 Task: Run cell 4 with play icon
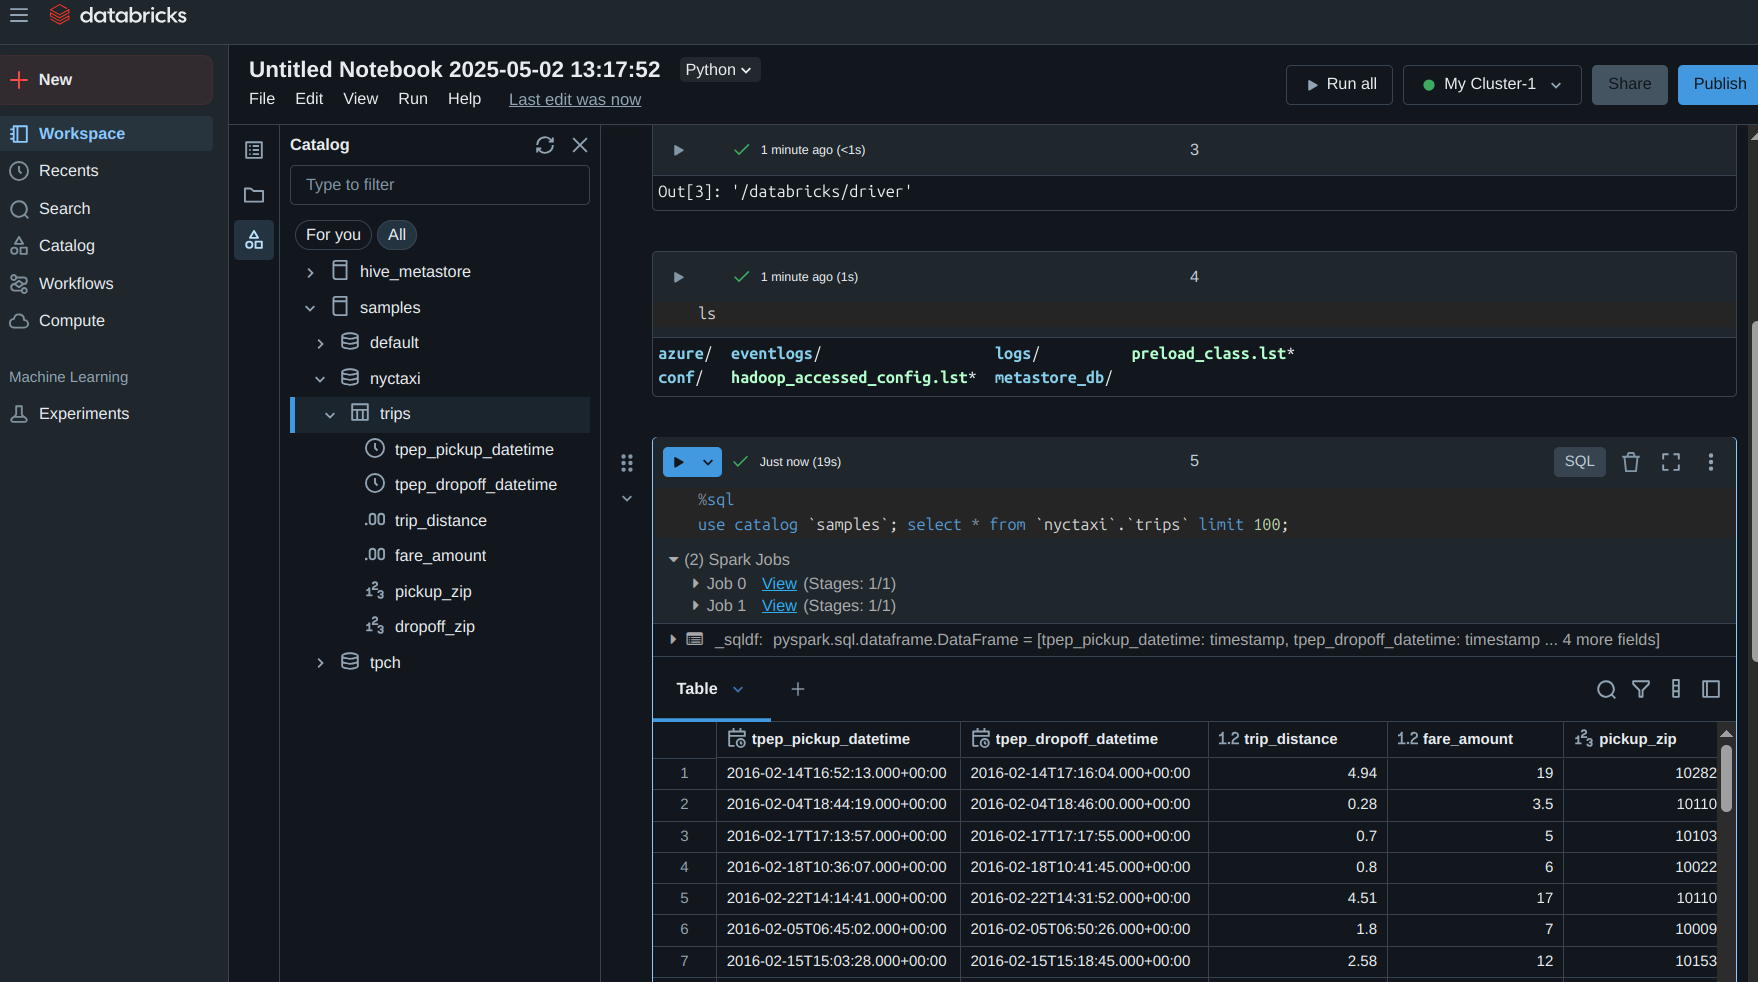[678, 277]
